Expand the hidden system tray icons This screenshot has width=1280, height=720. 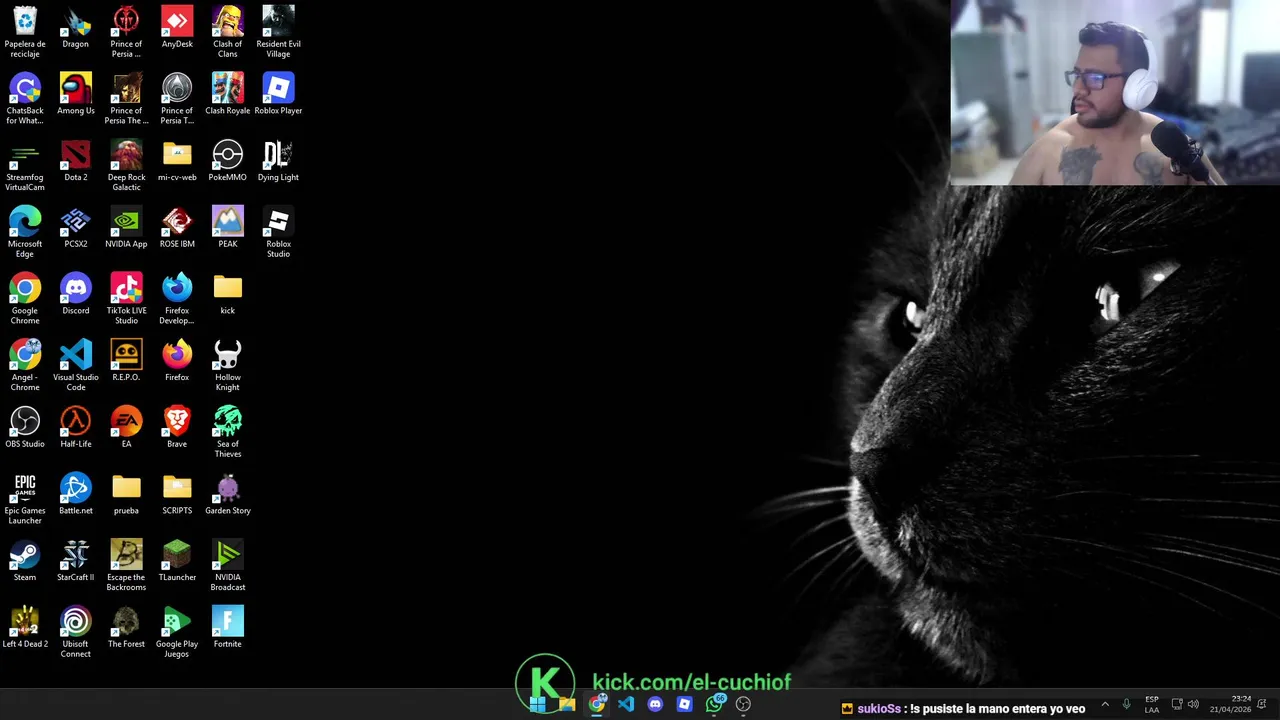1105,704
